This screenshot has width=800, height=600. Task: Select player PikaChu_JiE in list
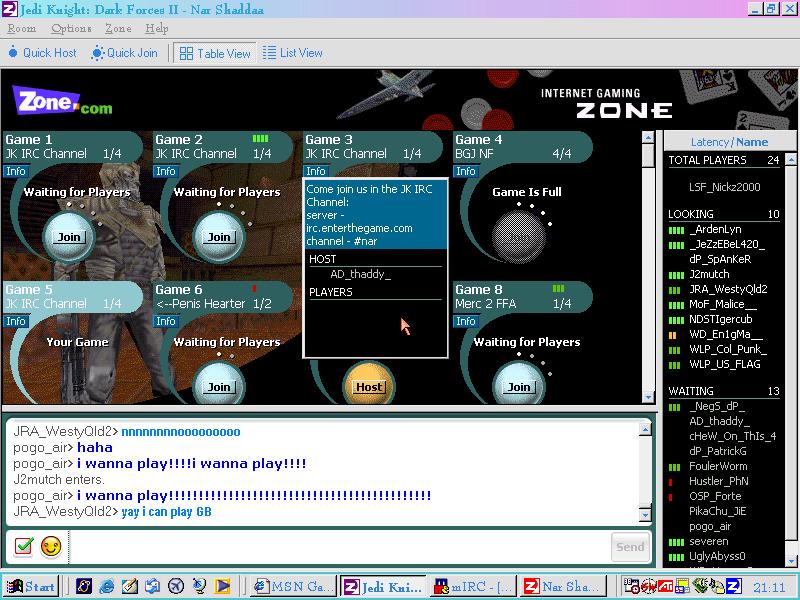tap(717, 511)
